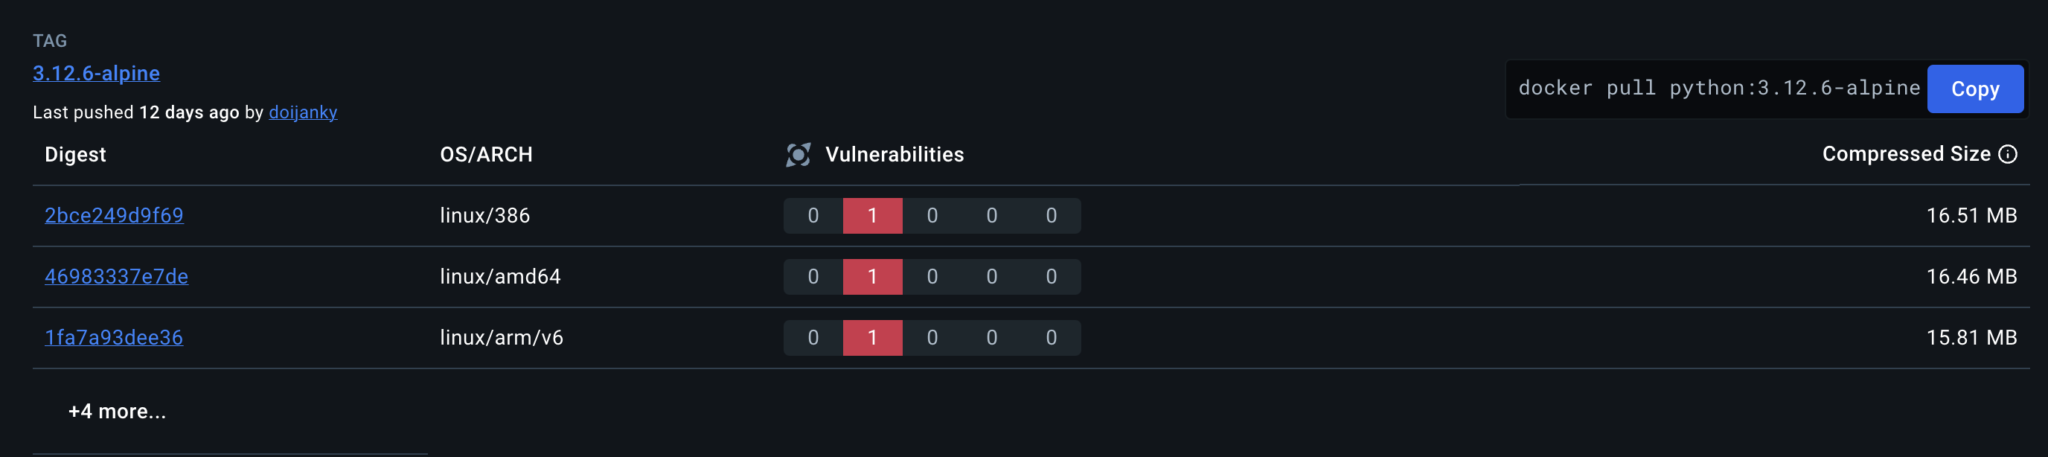Viewport: 2048px width, 457px height.
Task: Open the 3.12.6-alpine tag link
Action: click(96, 73)
